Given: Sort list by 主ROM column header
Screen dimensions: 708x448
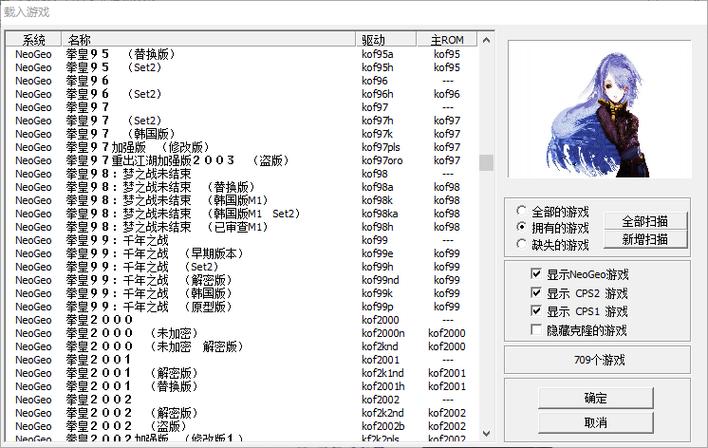Looking at the screenshot, I should (447, 39).
